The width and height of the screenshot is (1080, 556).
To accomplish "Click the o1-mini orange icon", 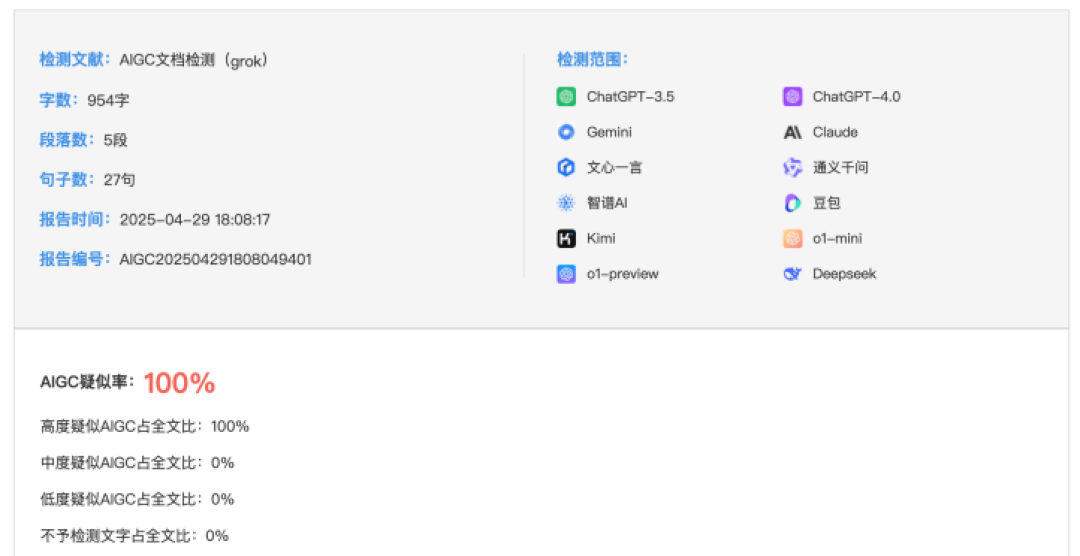I will point(793,238).
